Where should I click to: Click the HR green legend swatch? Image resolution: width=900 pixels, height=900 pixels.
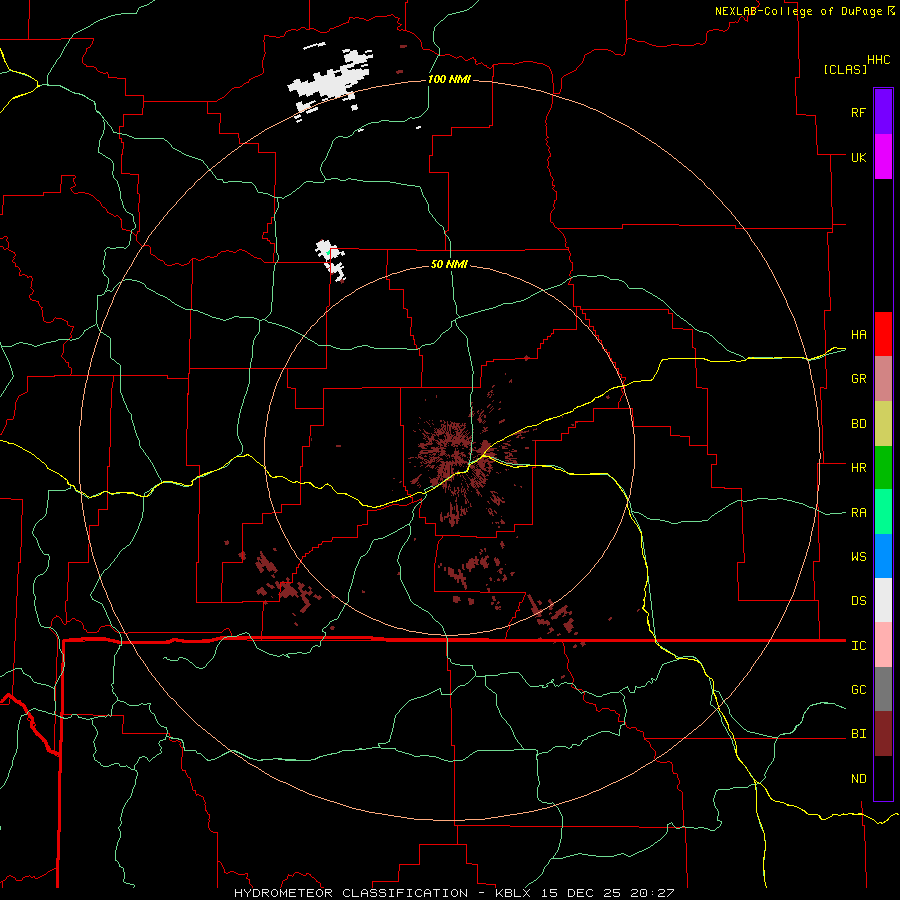tap(883, 467)
